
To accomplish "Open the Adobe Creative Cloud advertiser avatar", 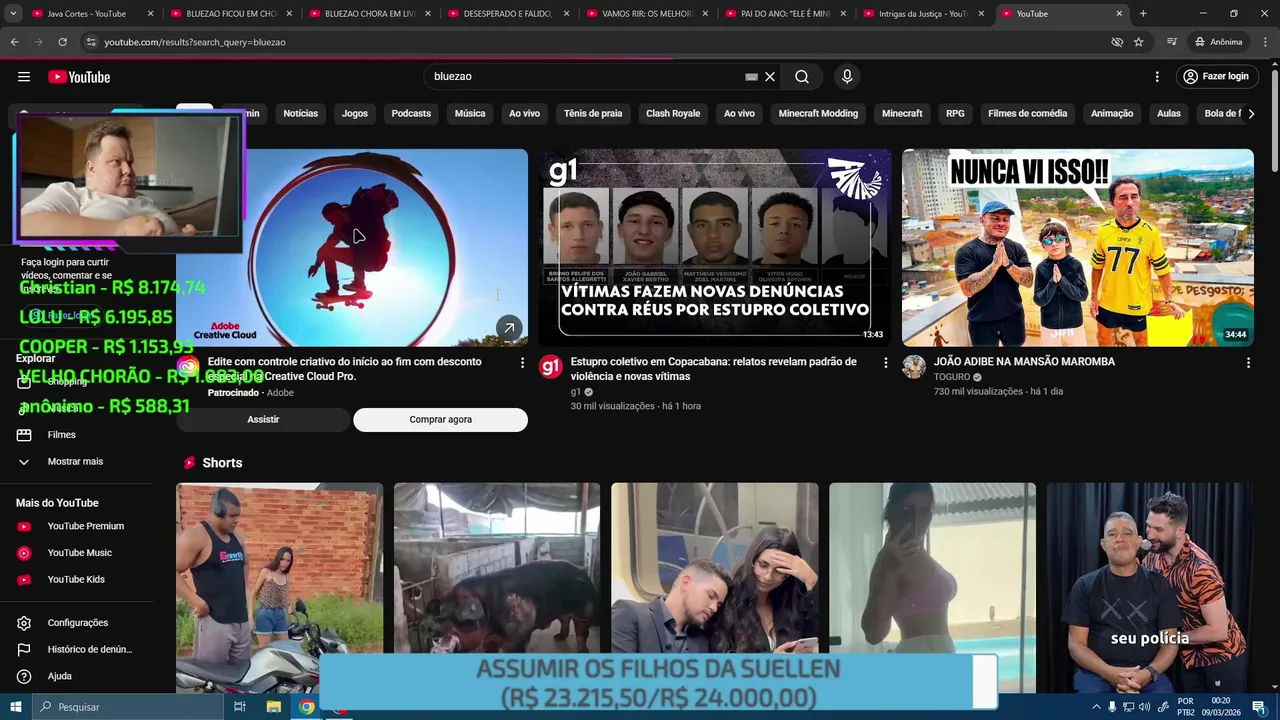I will pyautogui.click(x=188, y=367).
